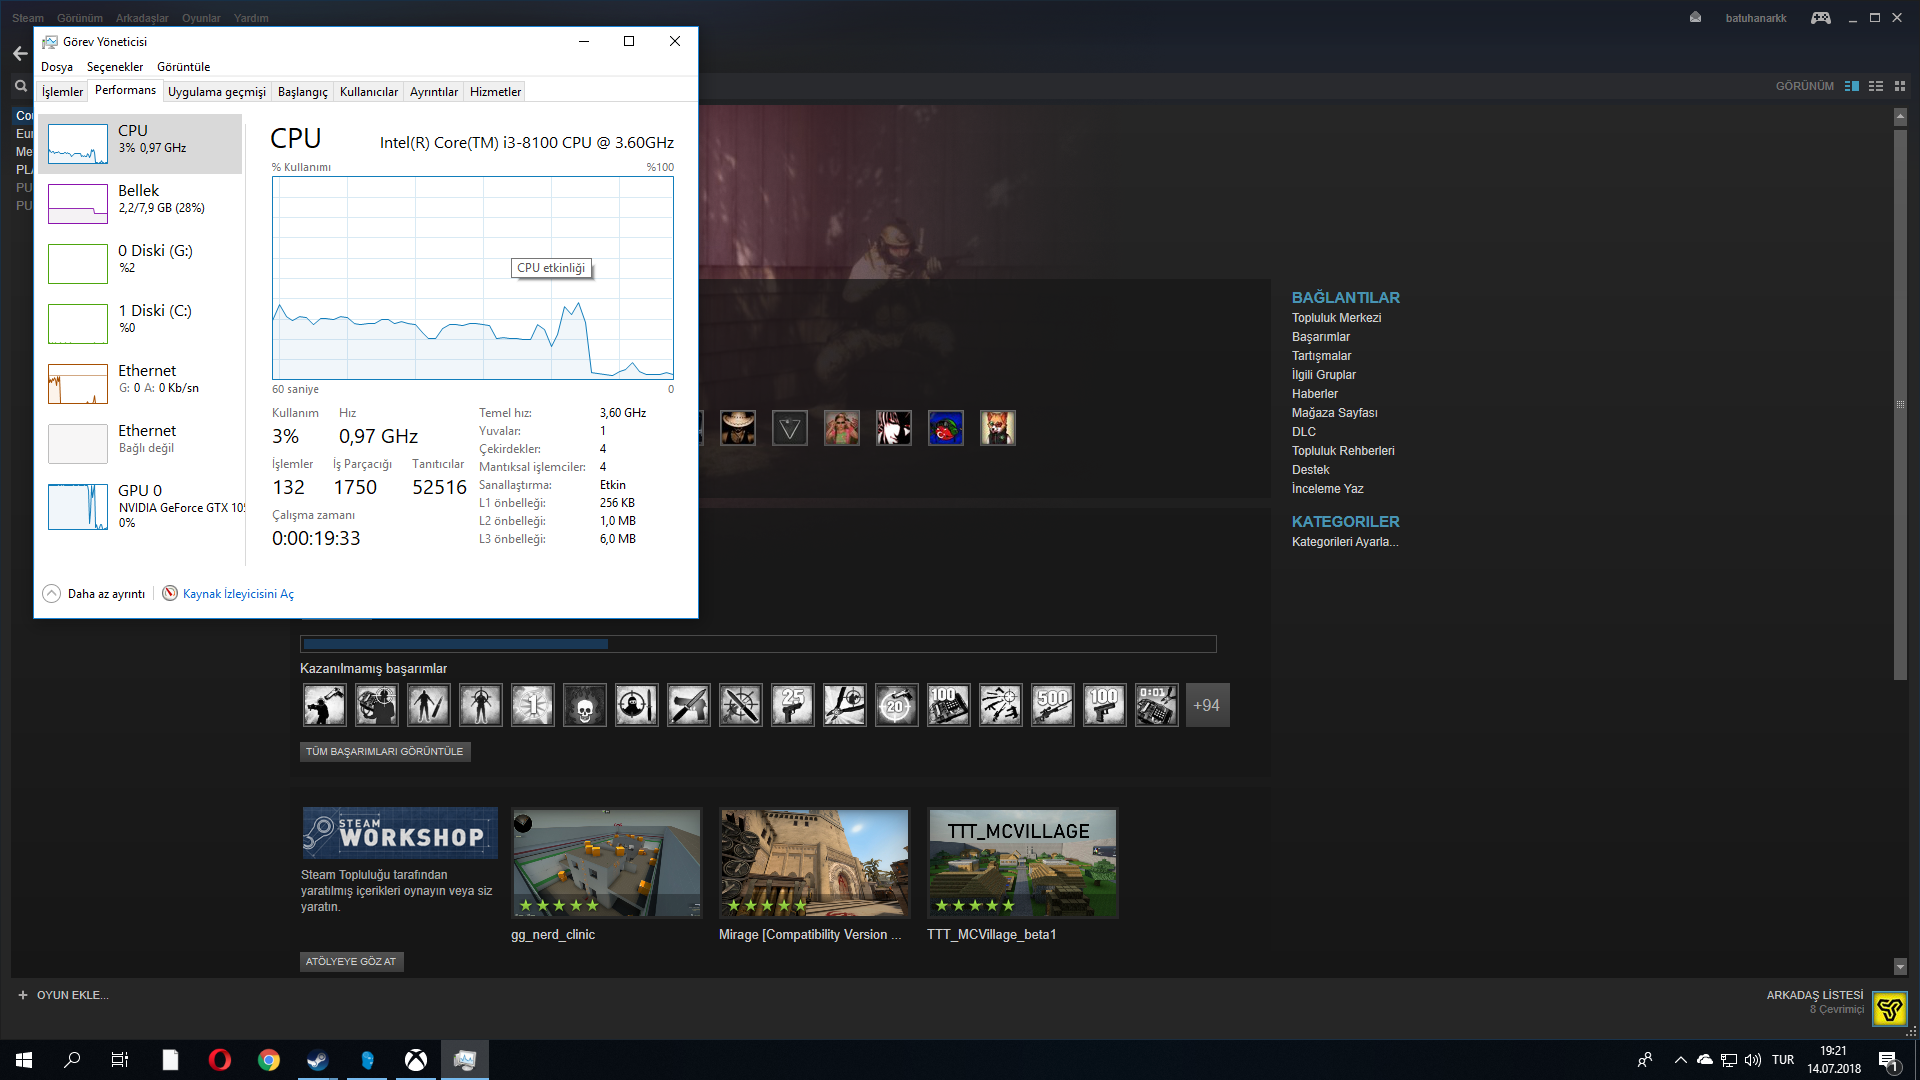Click the Steam library search magnifier icon
Viewport: 1920px width, 1080px height.
[21, 86]
